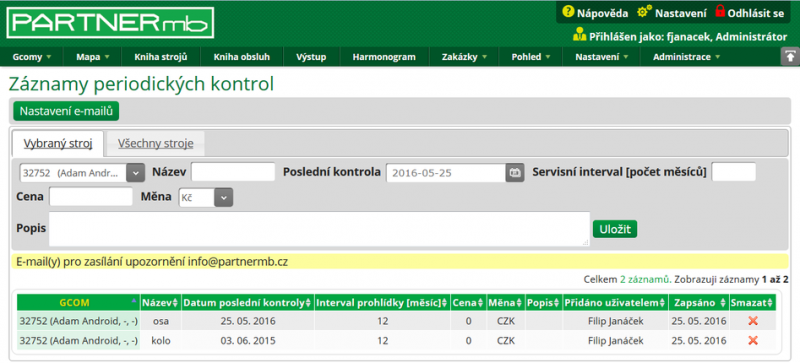
Task: Open Harmonogram menu item
Action: click(x=384, y=57)
